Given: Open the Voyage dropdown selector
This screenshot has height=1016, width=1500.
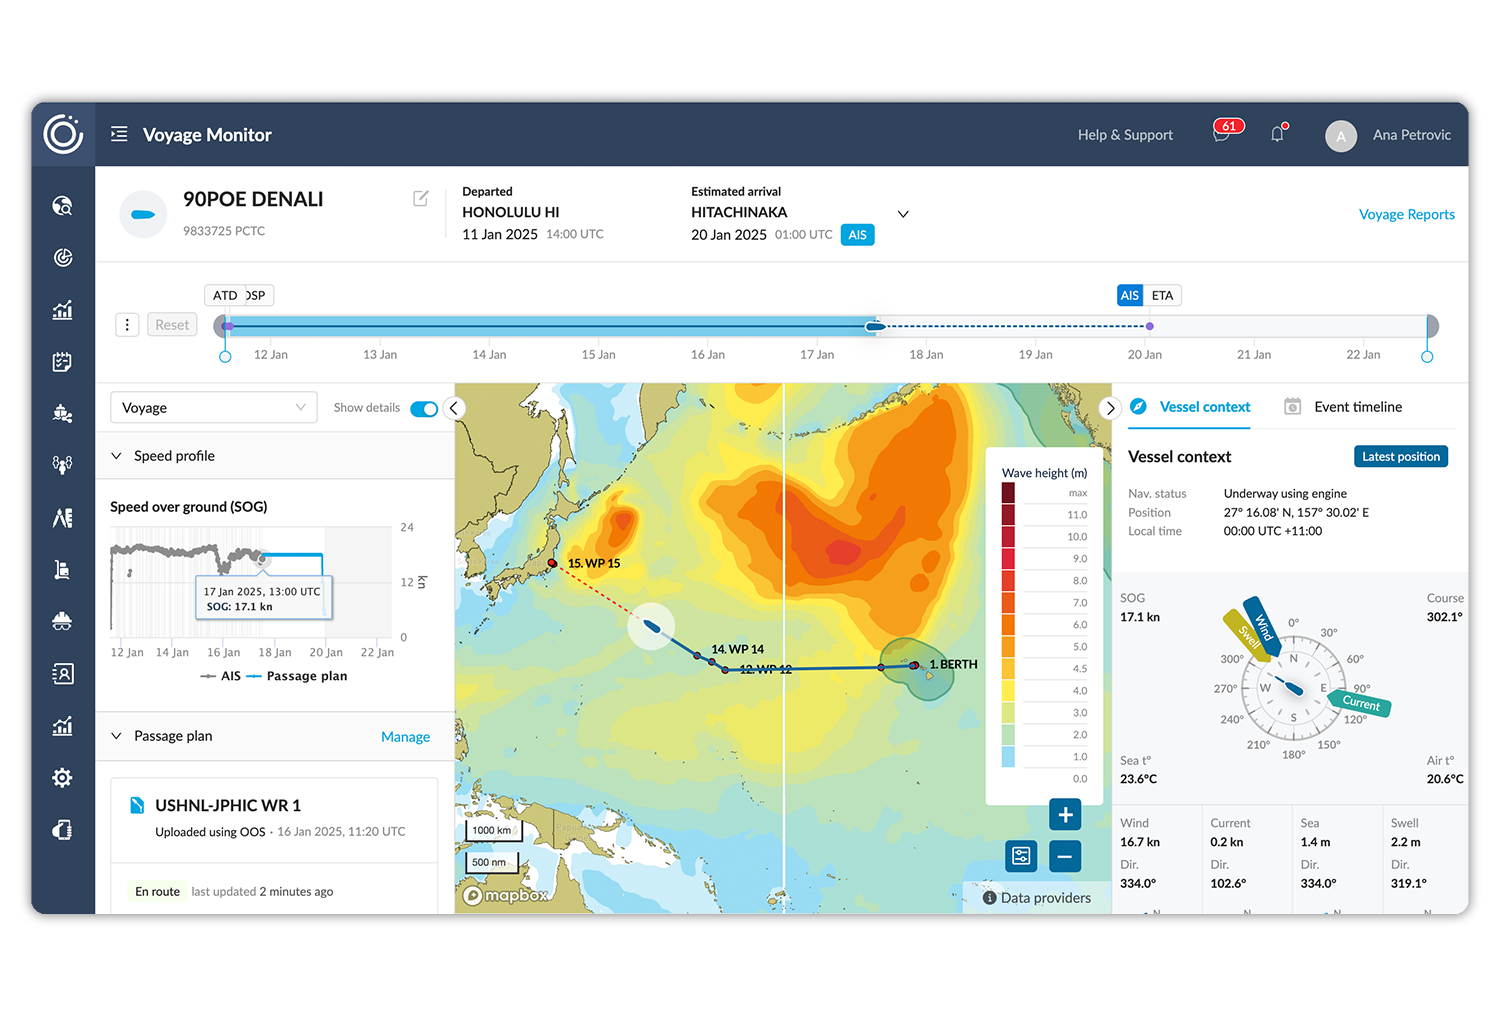Looking at the screenshot, I should click(213, 407).
